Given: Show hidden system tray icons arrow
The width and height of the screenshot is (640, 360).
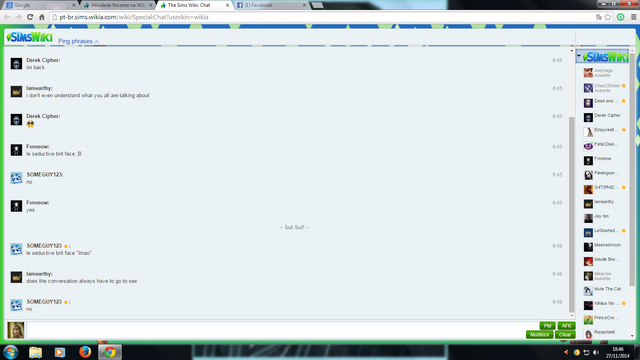Looking at the screenshot, I should [x=566, y=352].
